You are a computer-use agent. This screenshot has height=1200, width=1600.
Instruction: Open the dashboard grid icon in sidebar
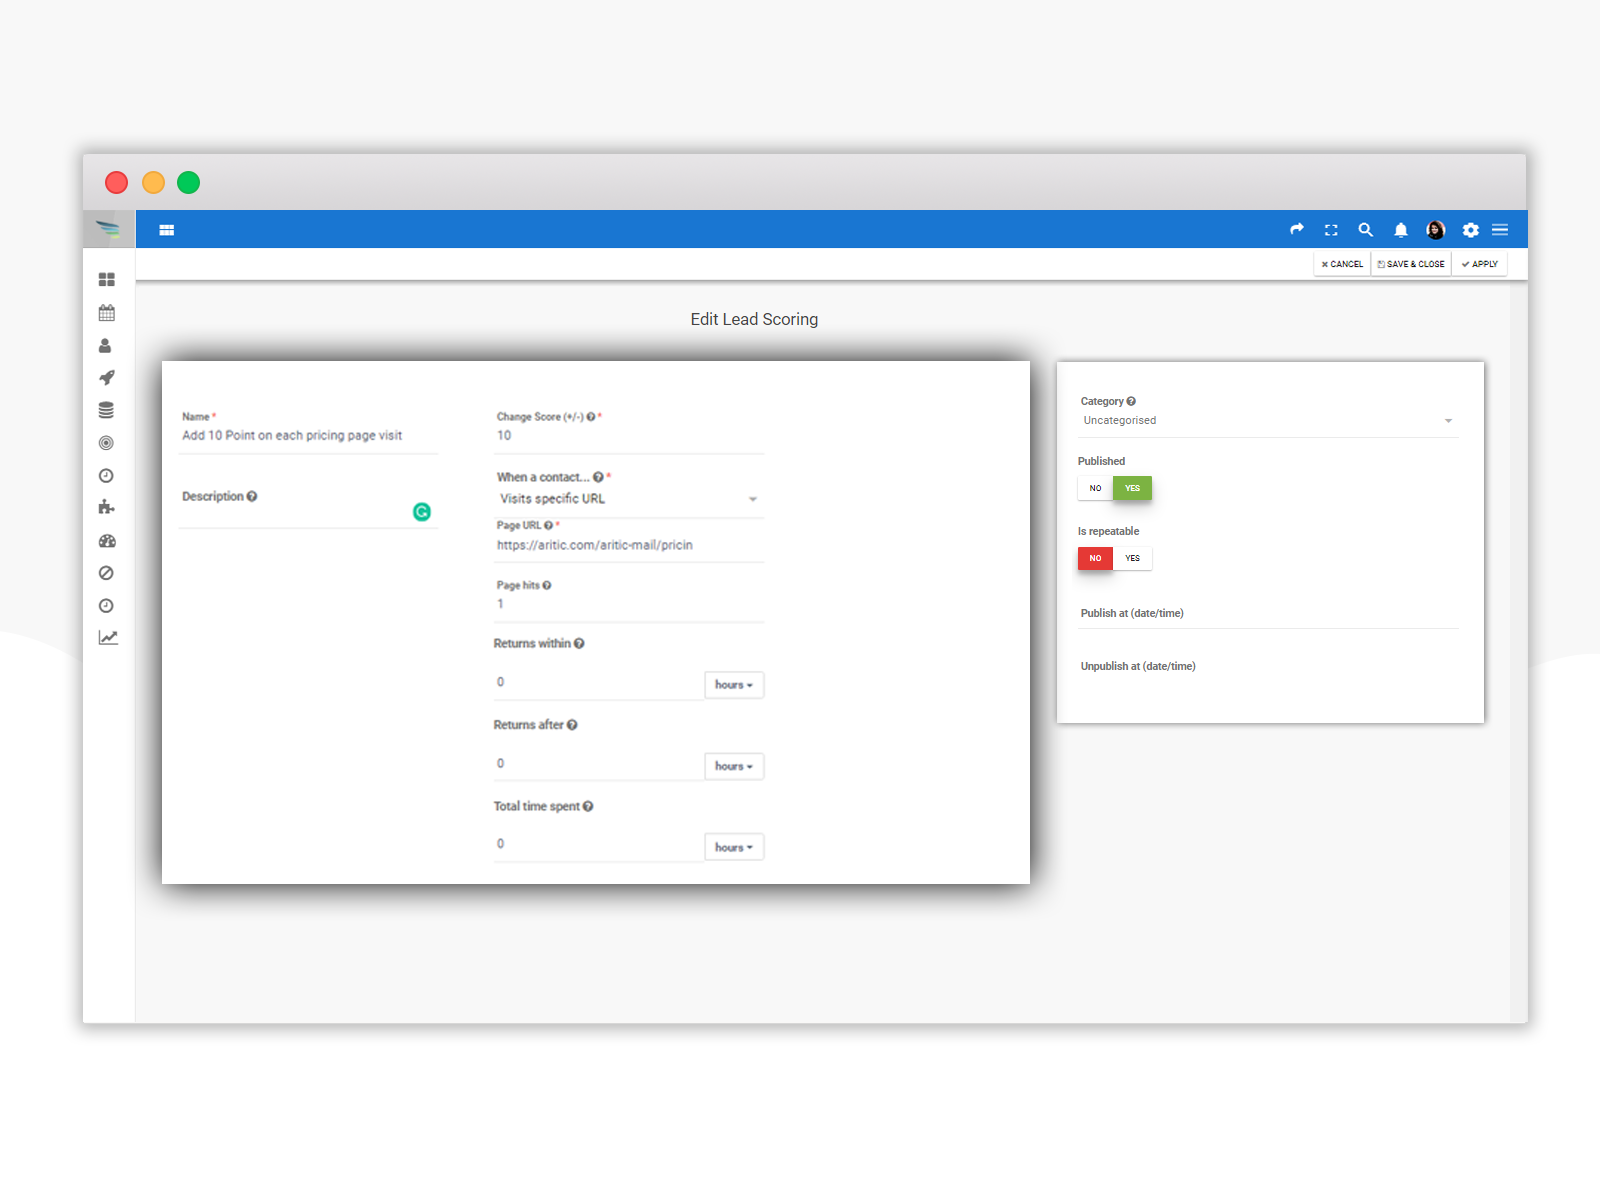(107, 280)
